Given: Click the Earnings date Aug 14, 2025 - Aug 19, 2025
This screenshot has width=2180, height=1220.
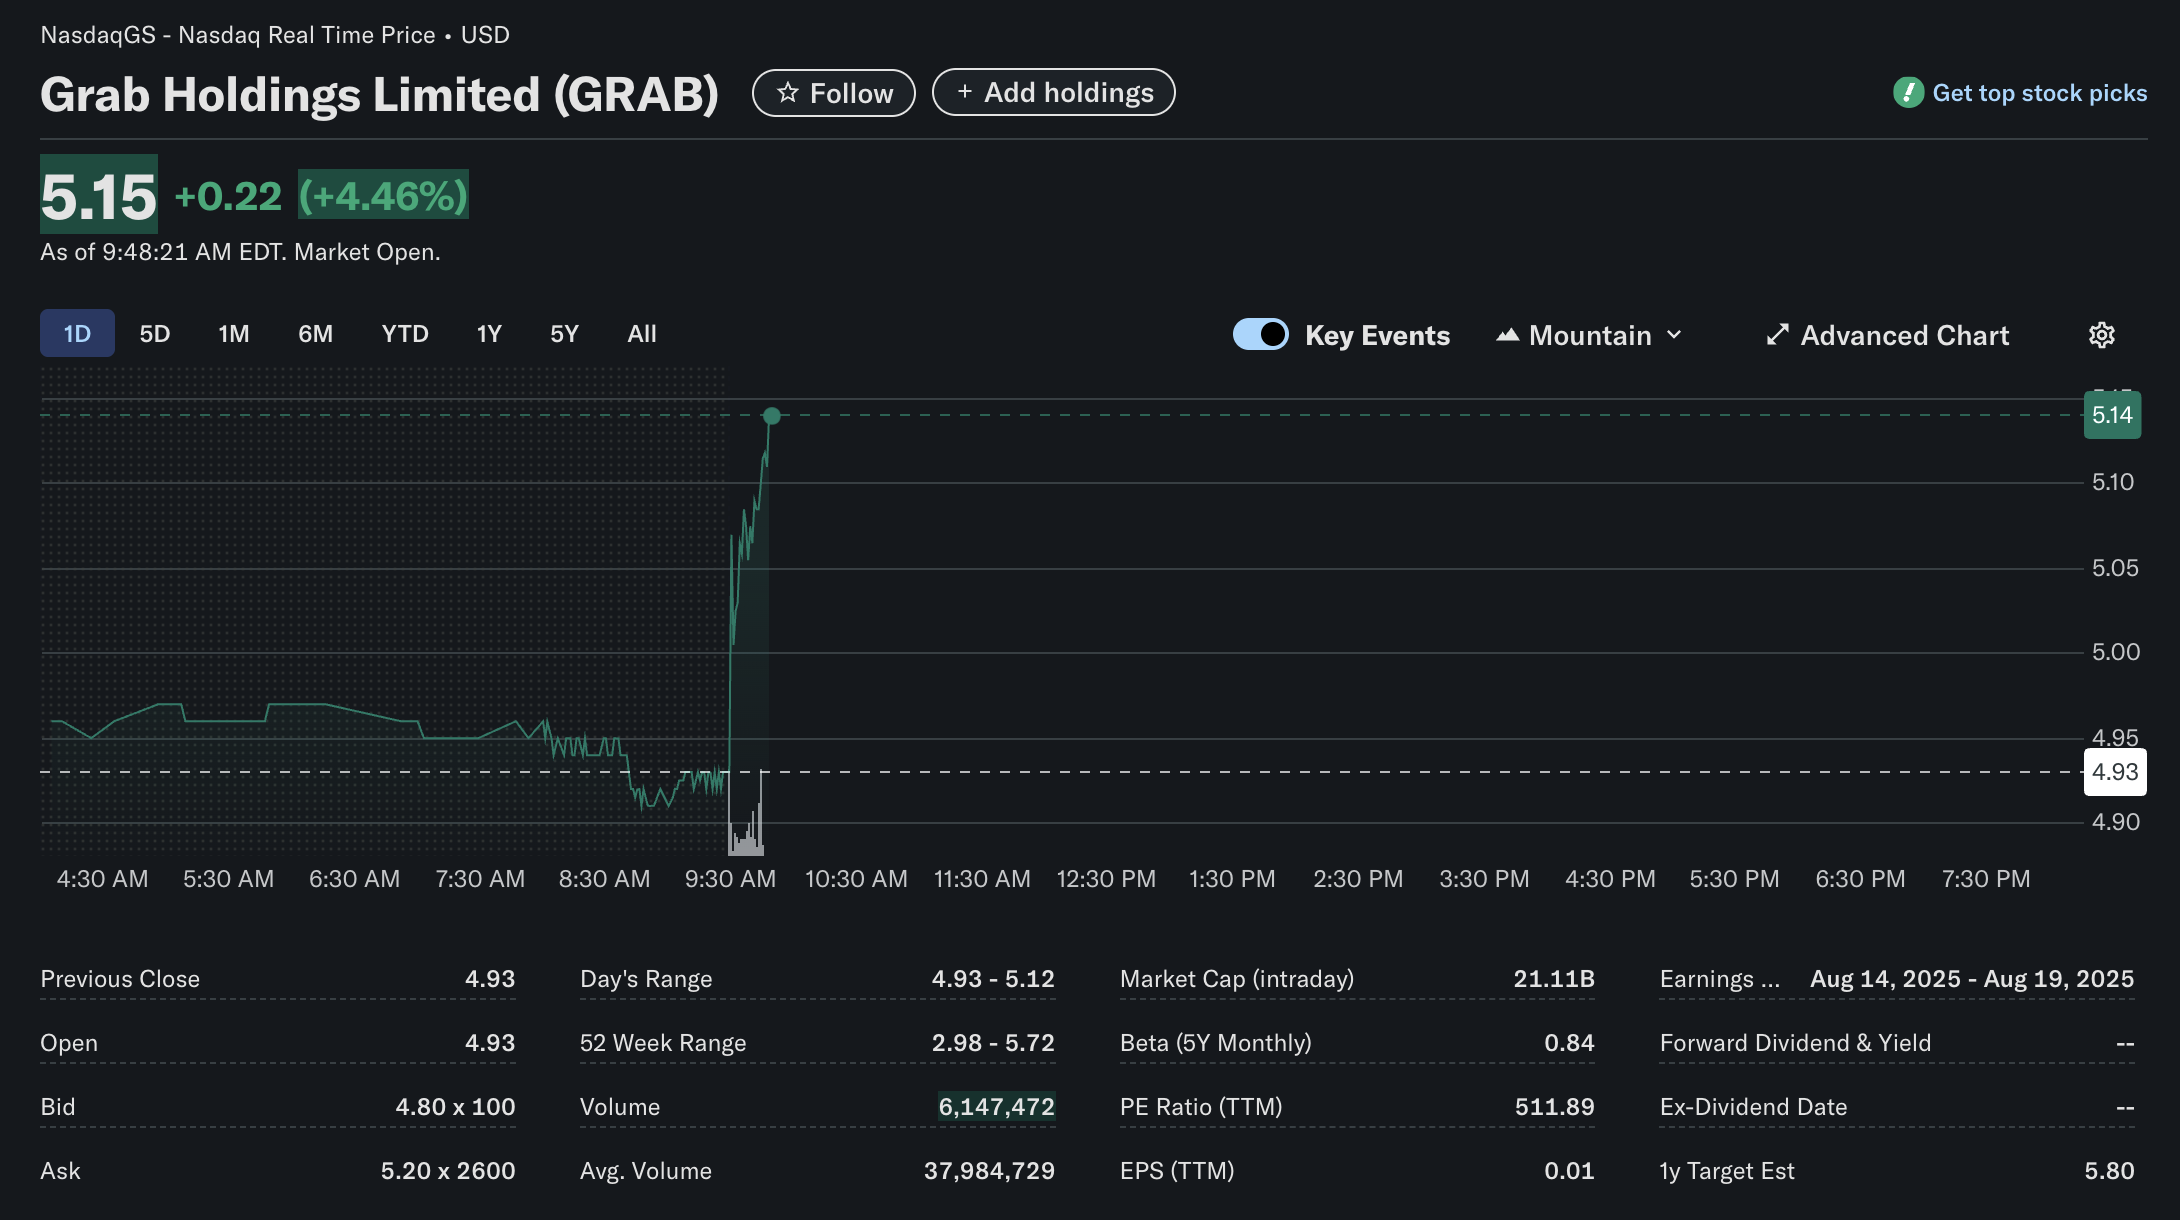Looking at the screenshot, I should click(1972, 979).
